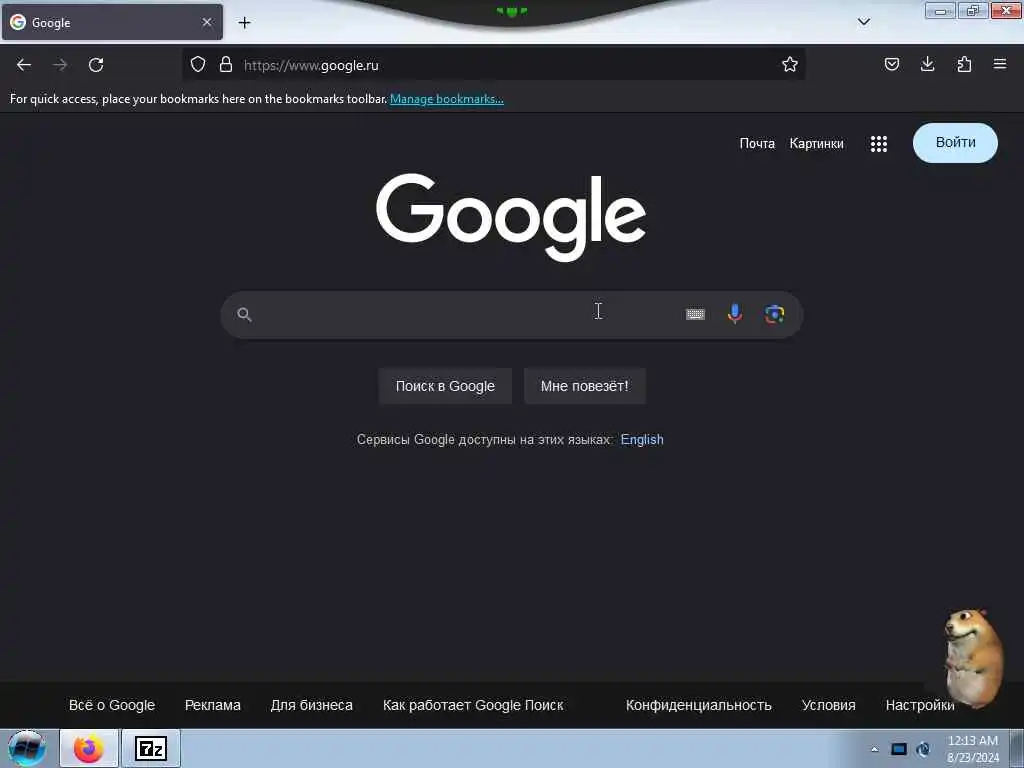1024x768 pixels.
Task: Reload the page with the refresh icon
Action: [x=96, y=65]
